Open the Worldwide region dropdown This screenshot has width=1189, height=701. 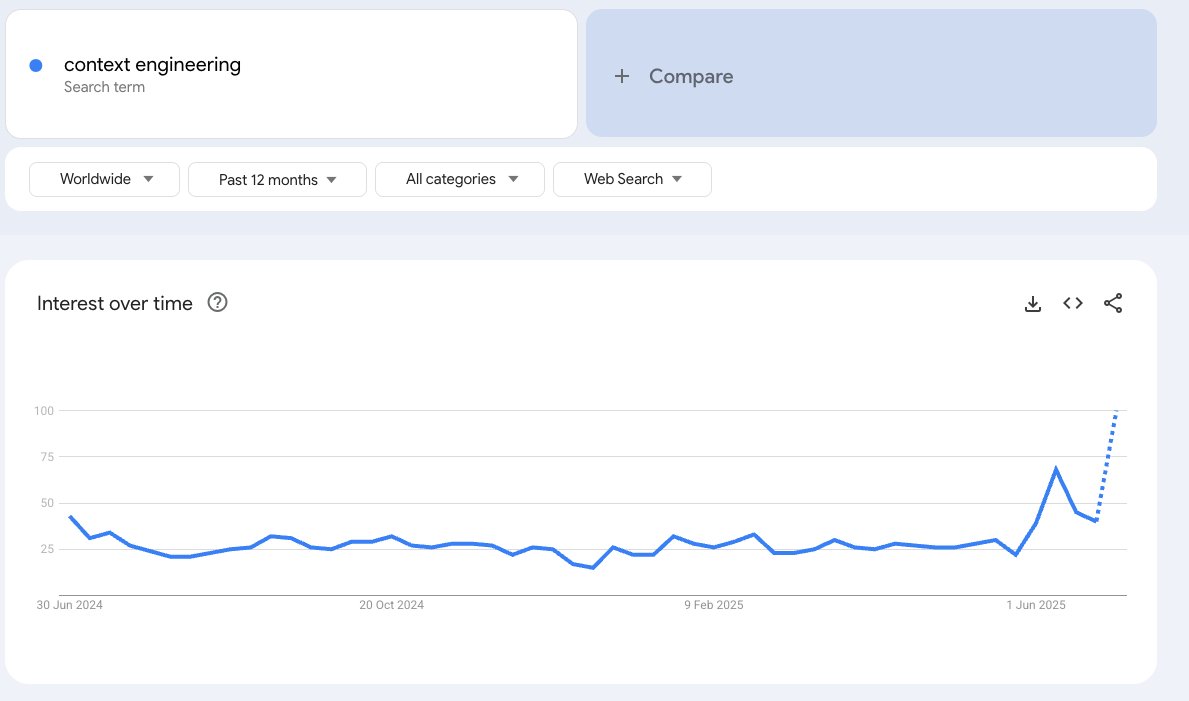click(x=105, y=179)
